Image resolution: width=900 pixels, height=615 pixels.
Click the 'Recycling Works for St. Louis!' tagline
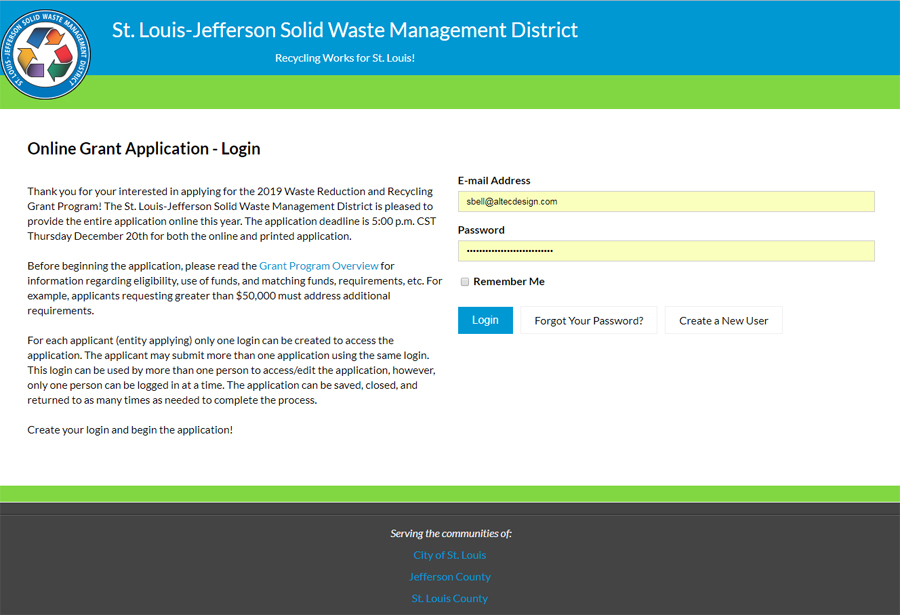tap(344, 58)
